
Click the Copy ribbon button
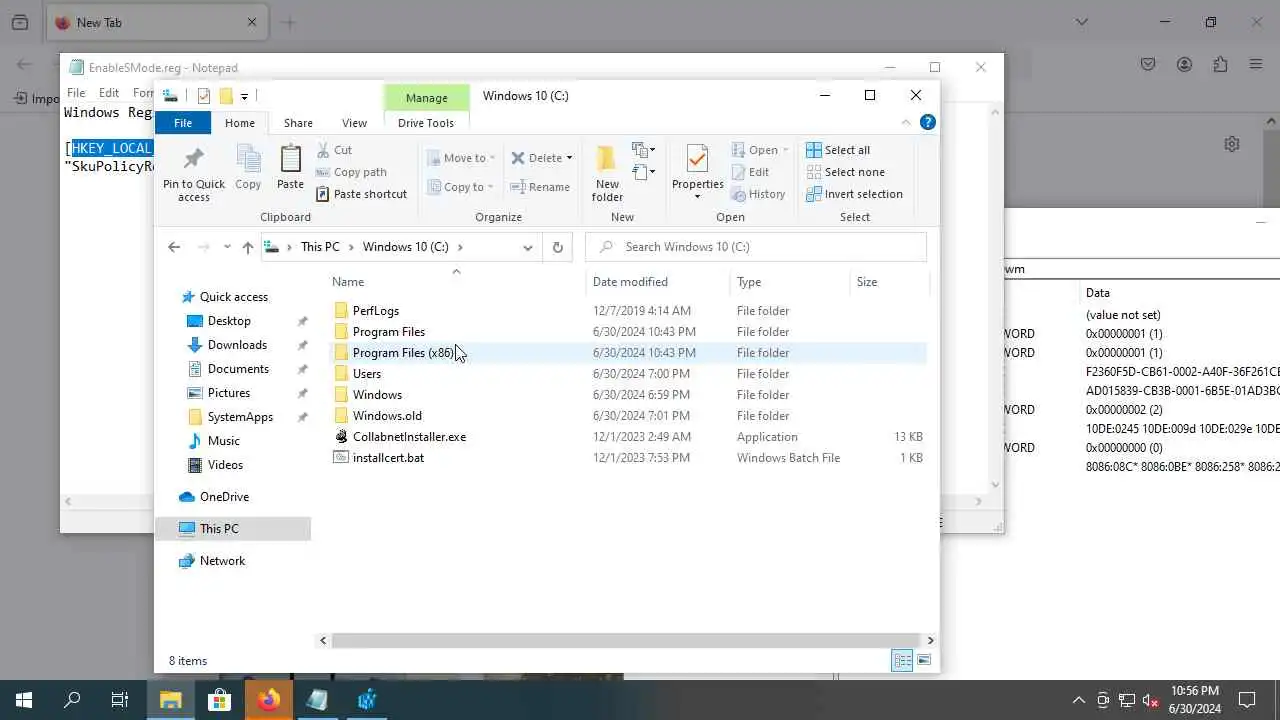[x=248, y=167]
